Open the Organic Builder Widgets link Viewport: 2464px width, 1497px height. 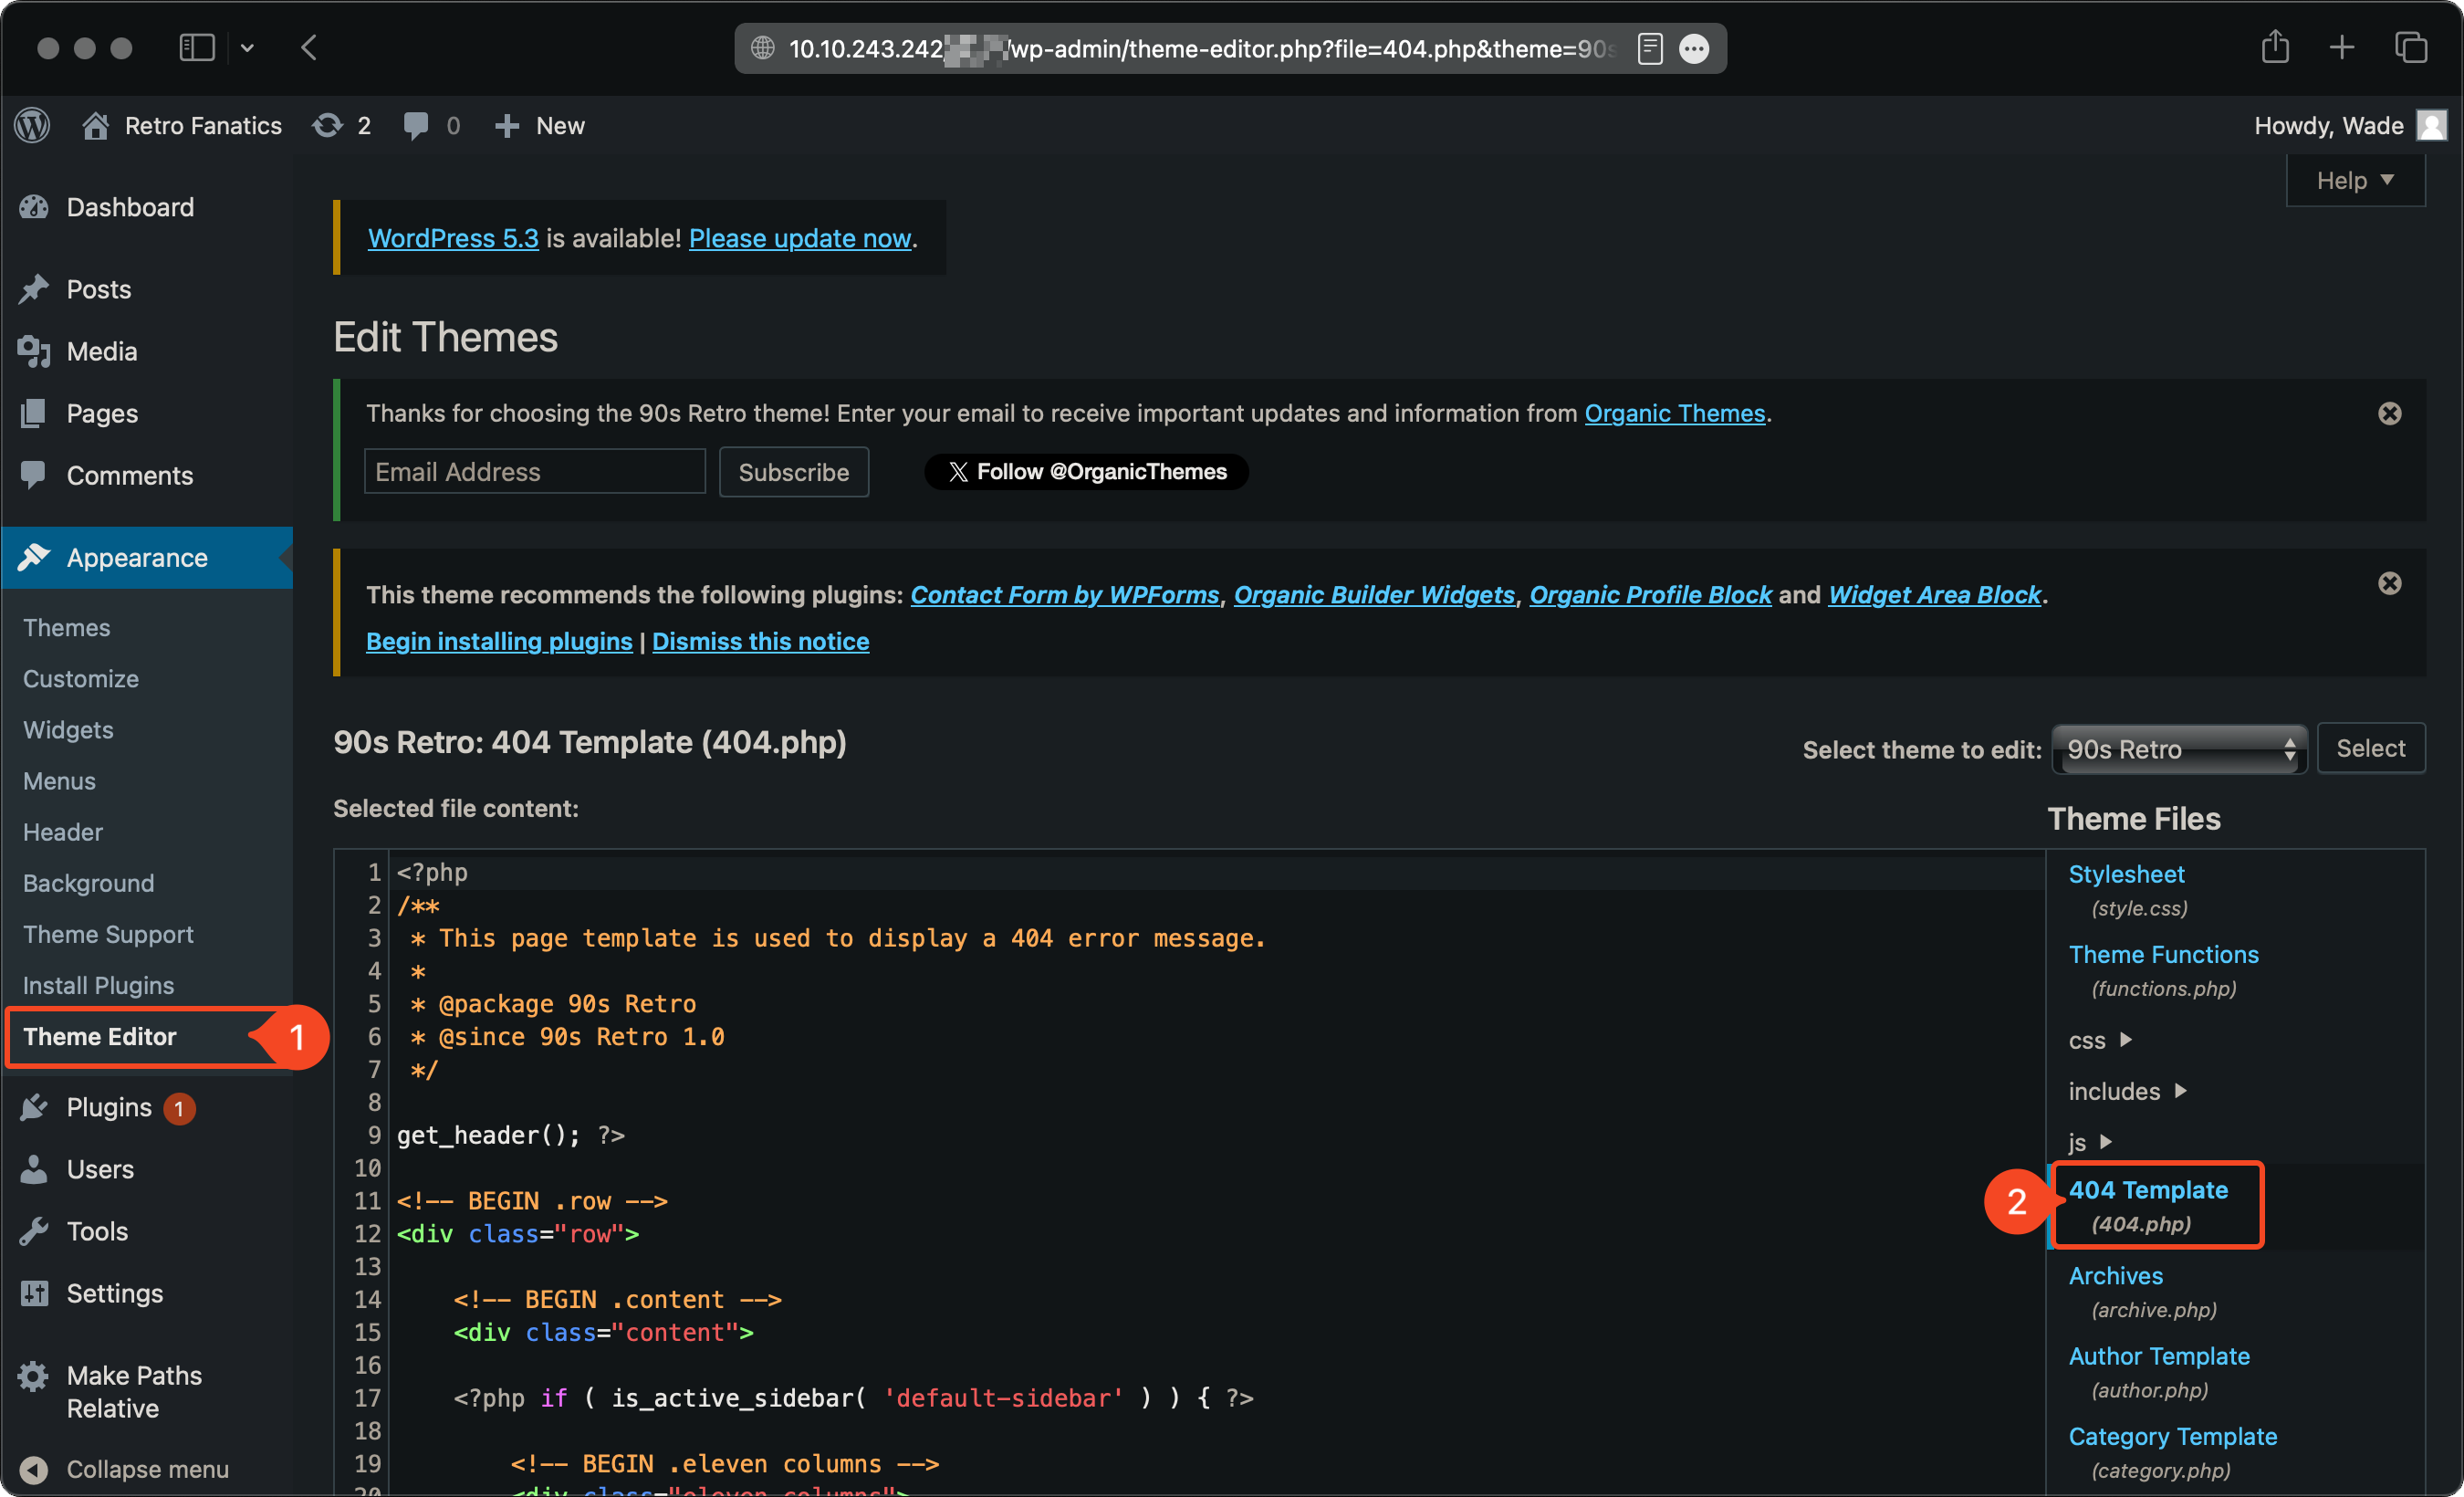(x=1374, y=594)
